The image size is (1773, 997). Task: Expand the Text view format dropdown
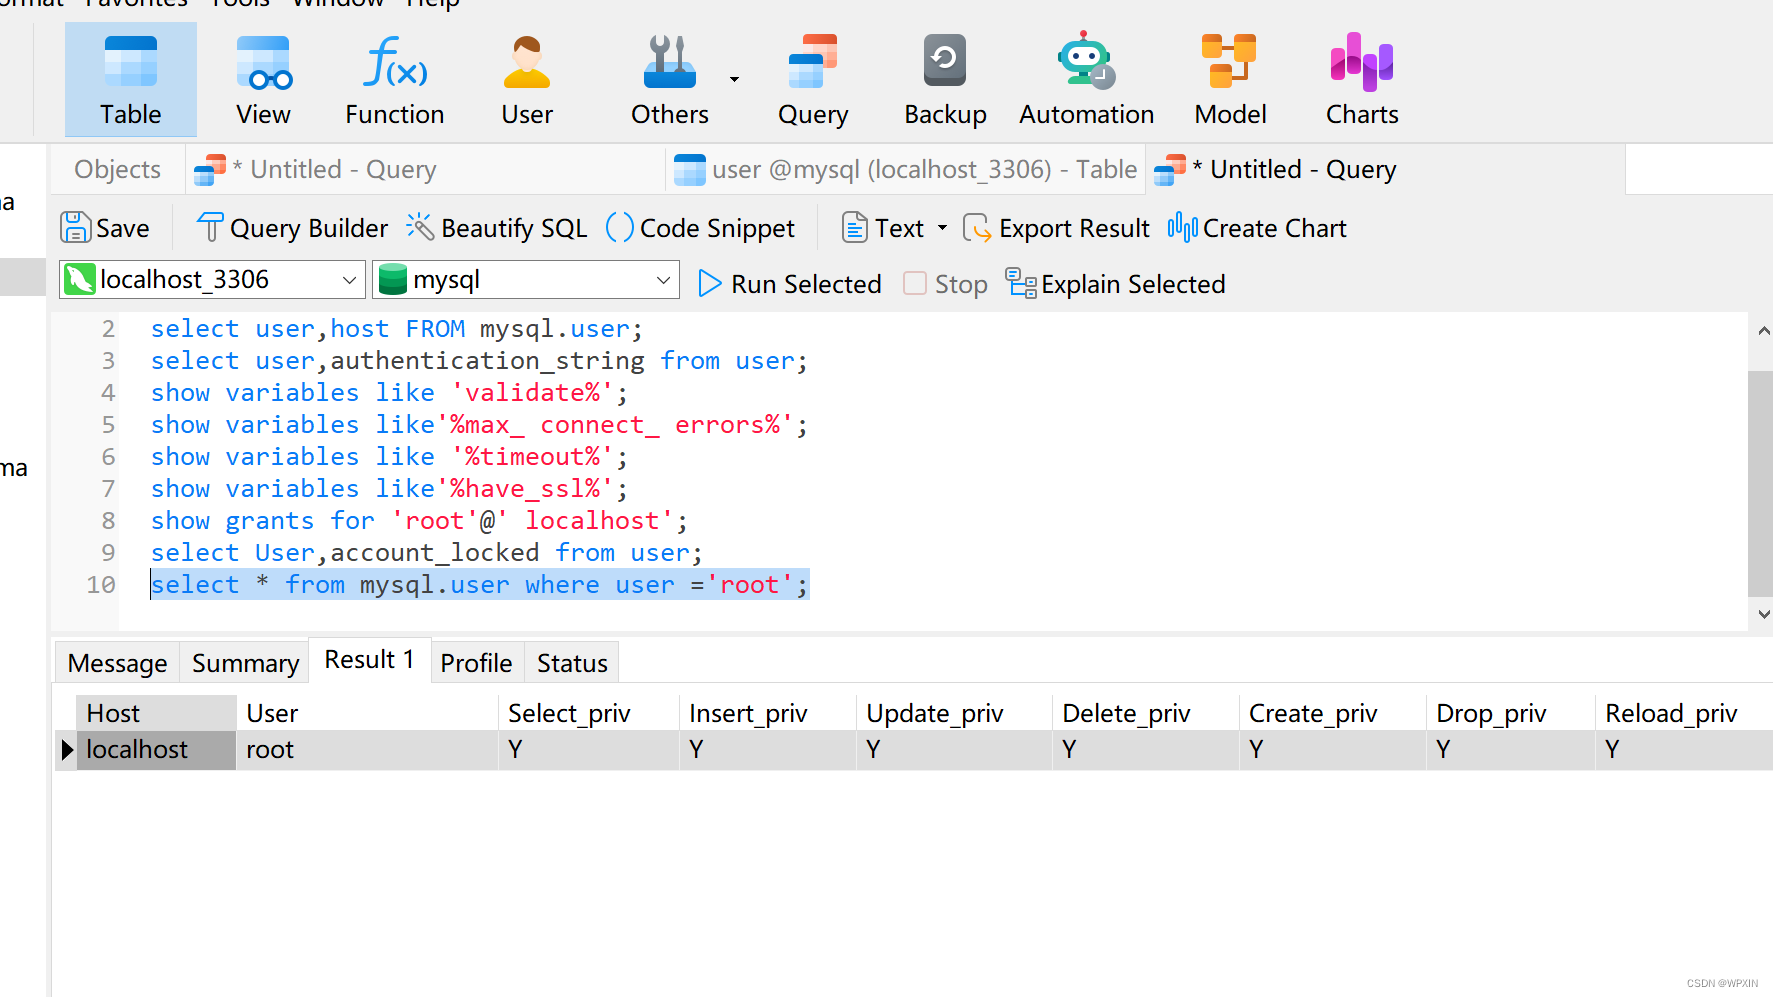coord(941,227)
